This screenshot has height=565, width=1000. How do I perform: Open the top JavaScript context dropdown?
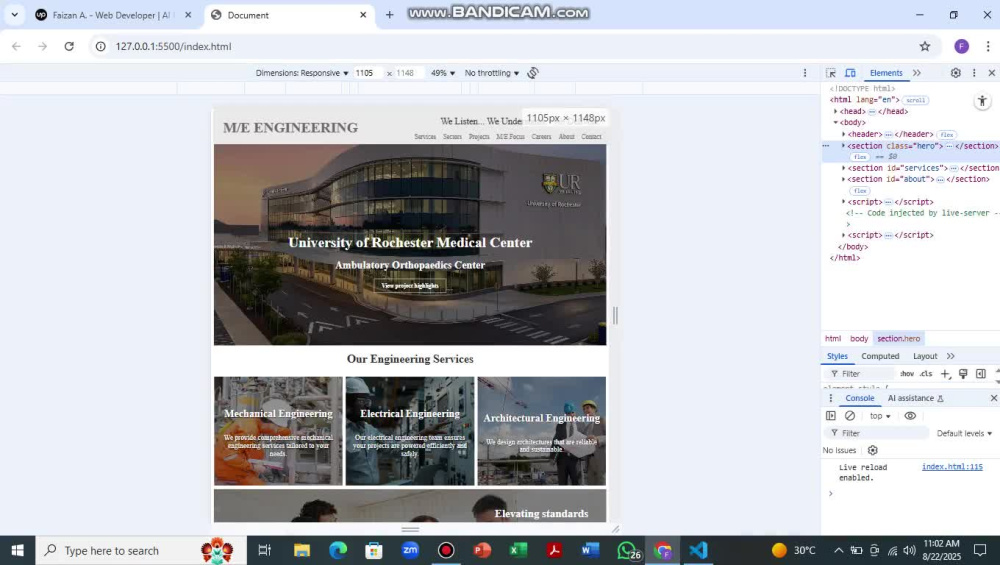click(880, 416)
